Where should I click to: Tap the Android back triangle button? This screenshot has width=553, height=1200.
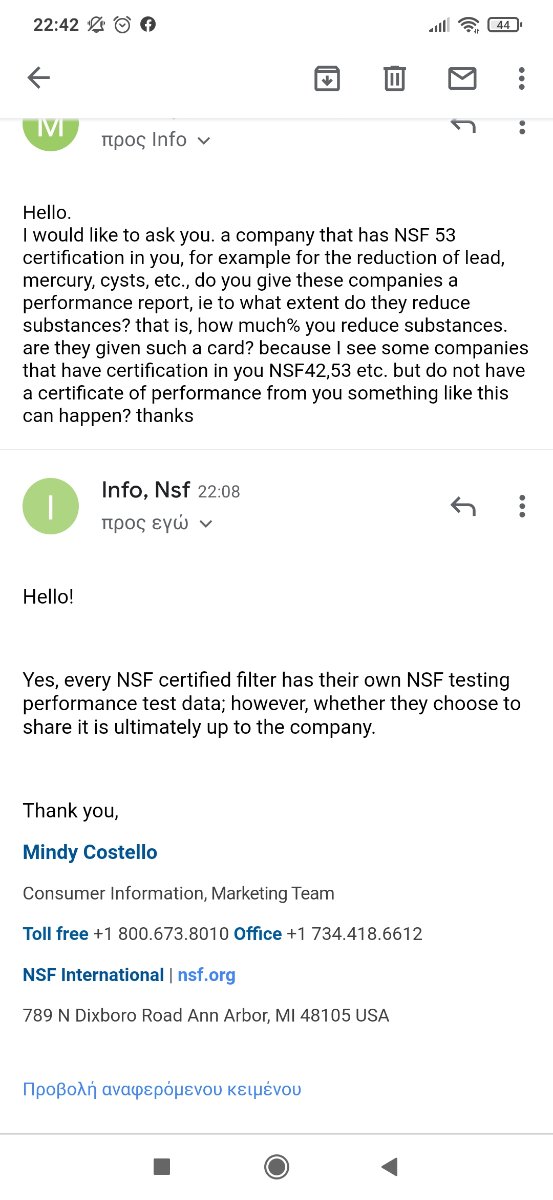coord(390,1166)
